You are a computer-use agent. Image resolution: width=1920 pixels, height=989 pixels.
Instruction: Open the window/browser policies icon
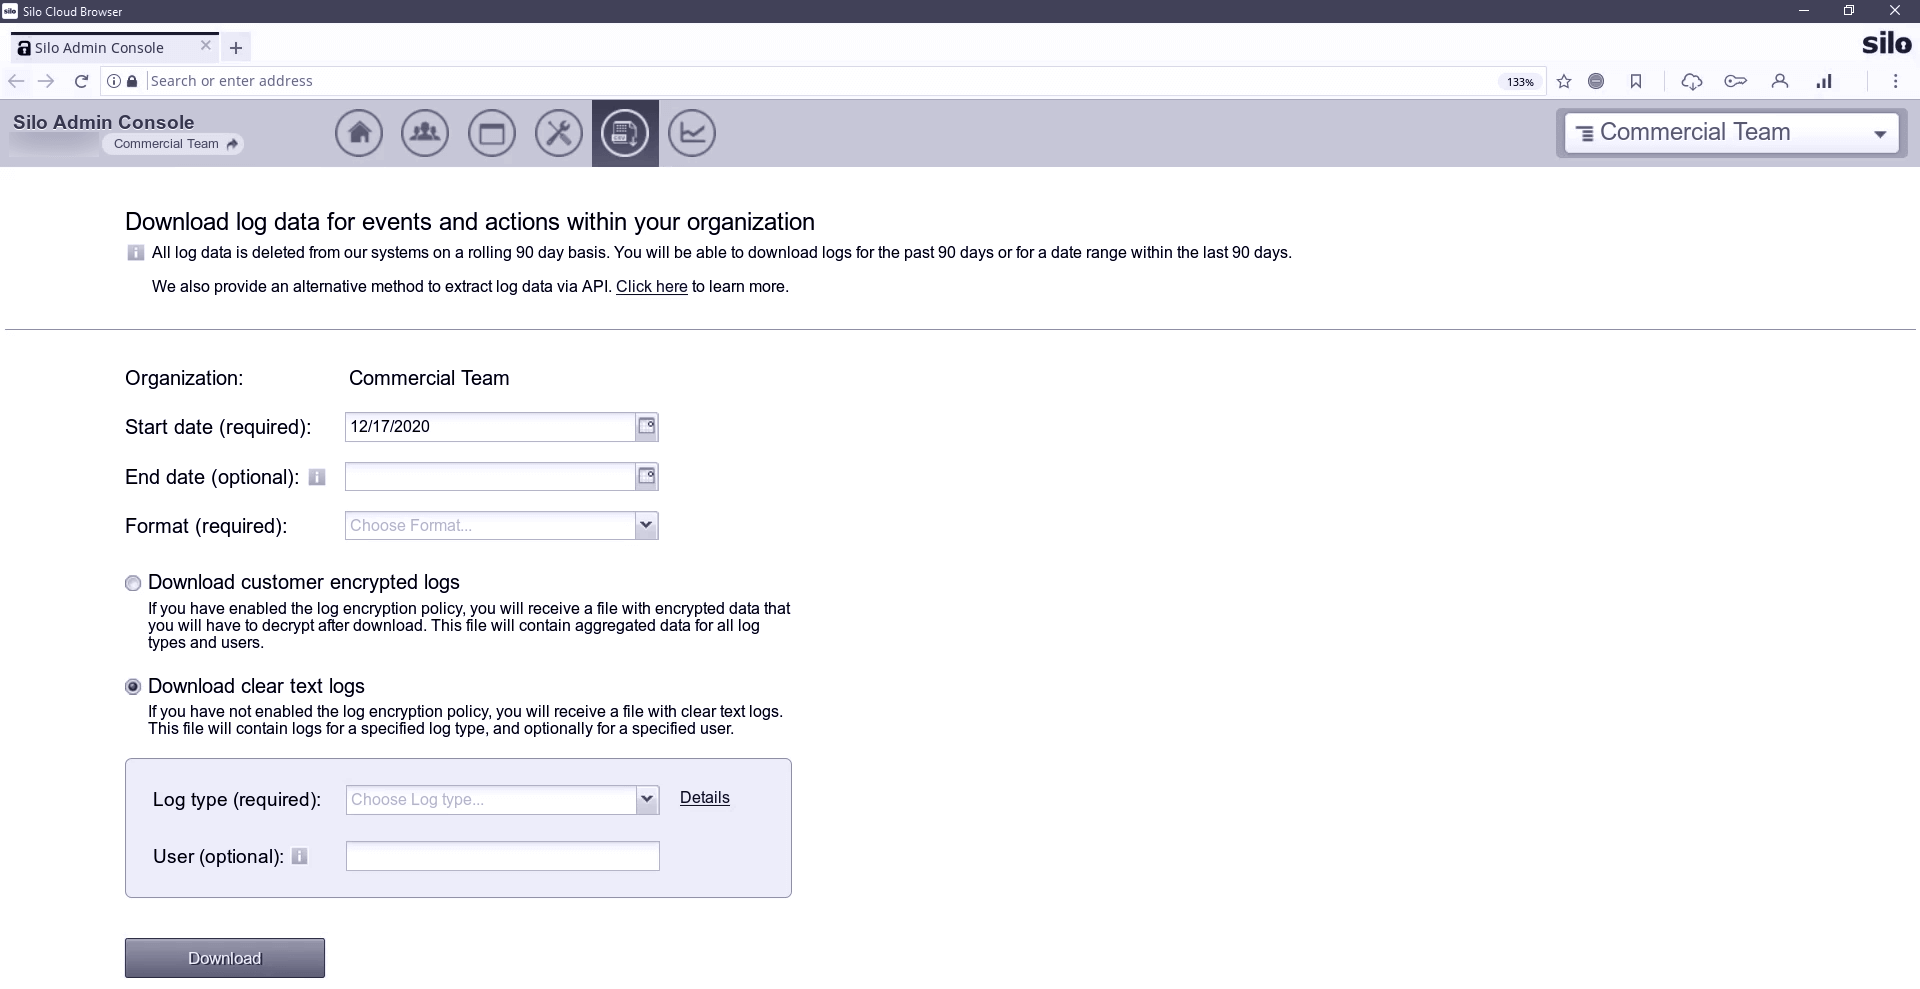pyautogui.click(x=492, y=133)
